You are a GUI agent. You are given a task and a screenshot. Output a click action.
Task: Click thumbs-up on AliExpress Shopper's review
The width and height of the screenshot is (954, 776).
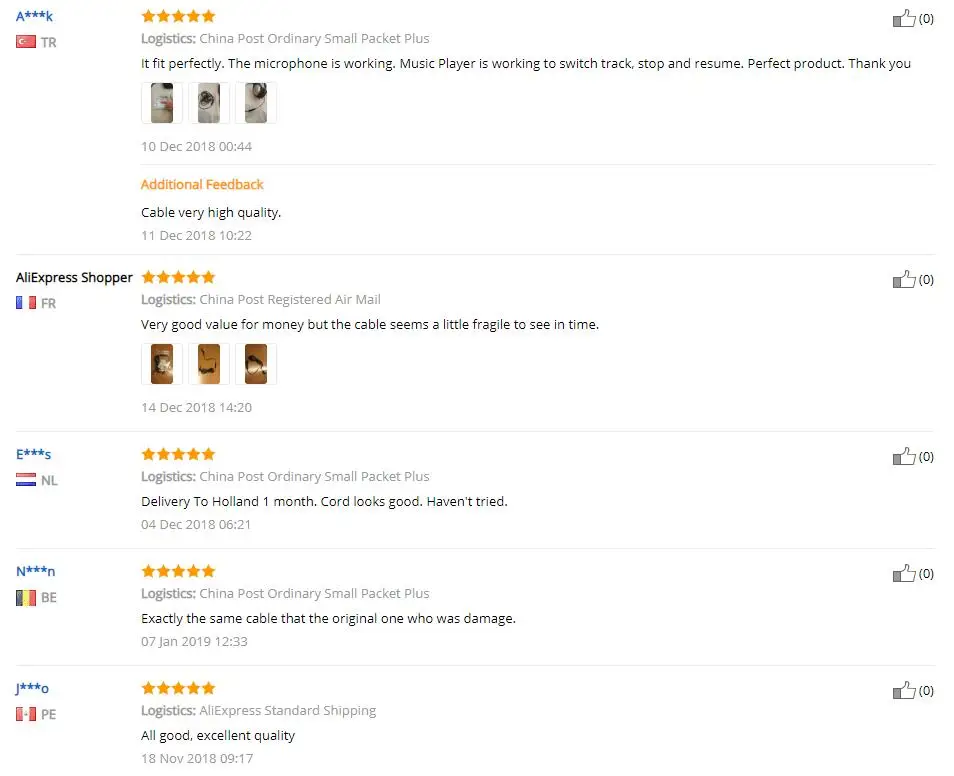tap(904, 279)
